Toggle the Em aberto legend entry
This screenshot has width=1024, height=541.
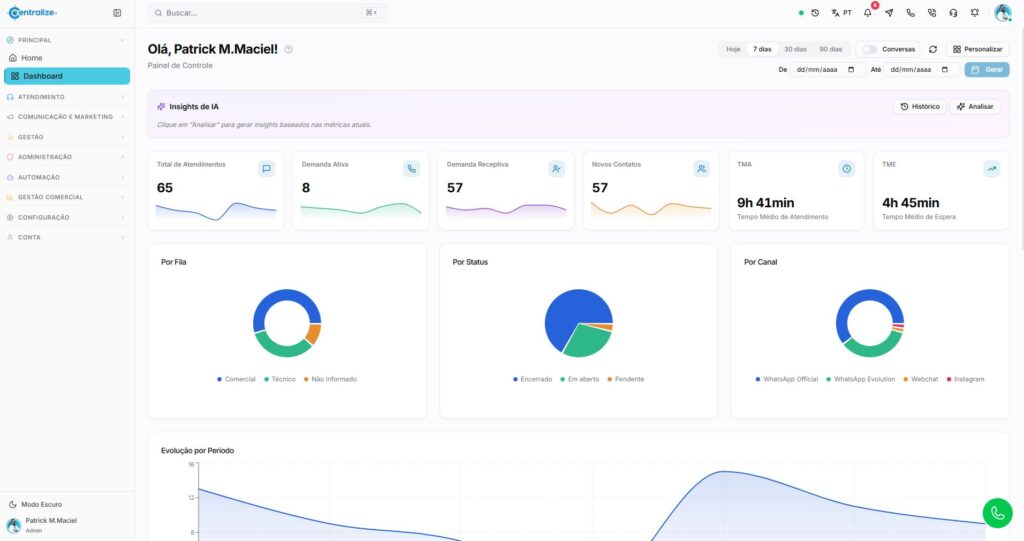pyautogui.click(x=579, y=379)
